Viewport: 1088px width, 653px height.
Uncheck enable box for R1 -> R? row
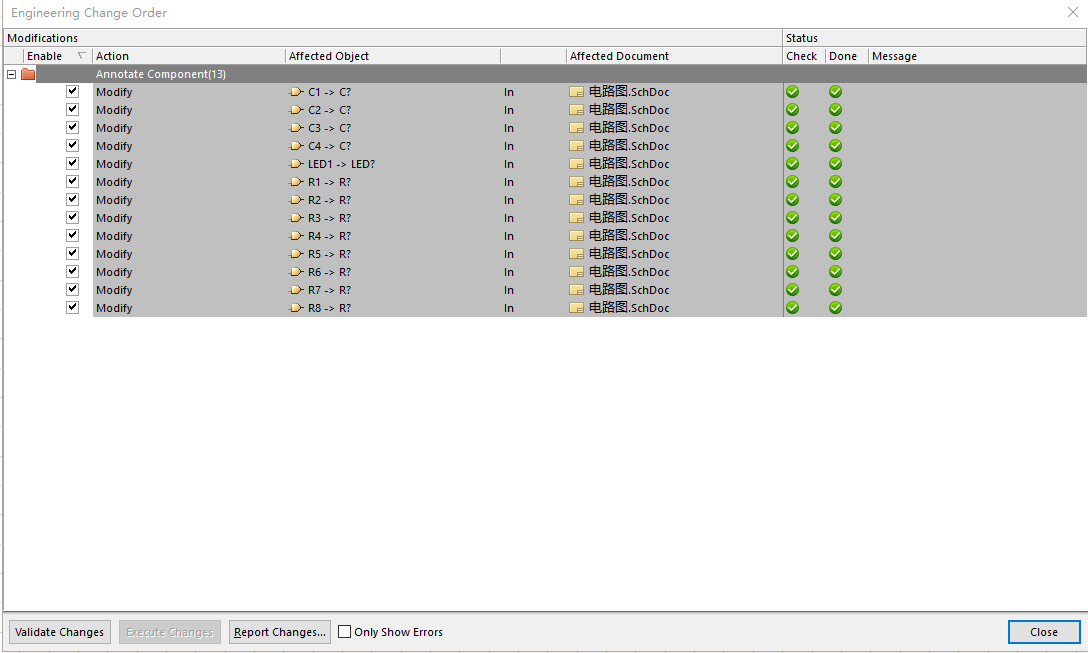72,182
